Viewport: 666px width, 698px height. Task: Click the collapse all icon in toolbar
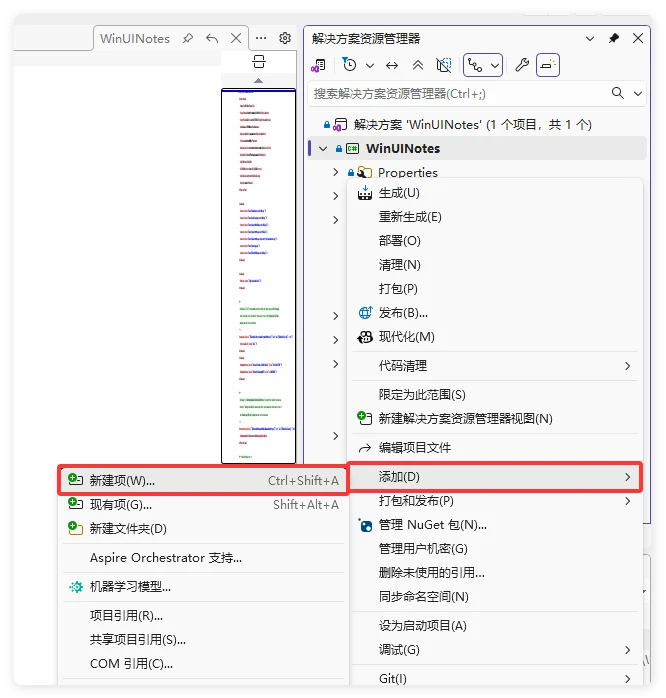417,65
